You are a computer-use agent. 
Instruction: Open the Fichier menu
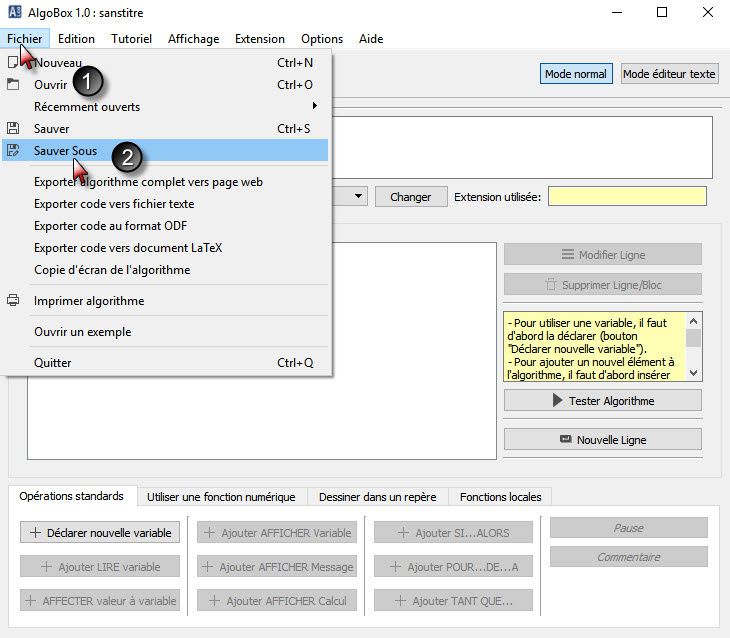pyautogui.click(x=25, y=39)
